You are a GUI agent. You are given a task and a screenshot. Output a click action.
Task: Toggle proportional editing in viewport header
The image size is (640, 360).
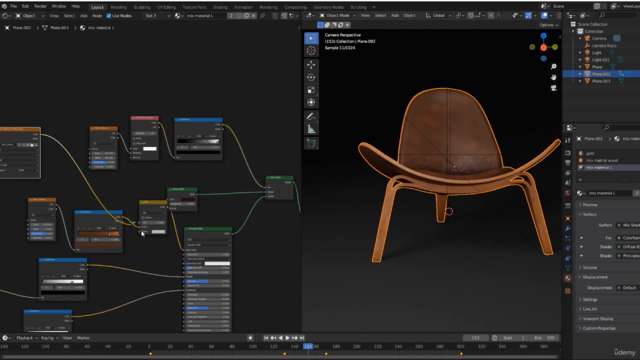491,16
